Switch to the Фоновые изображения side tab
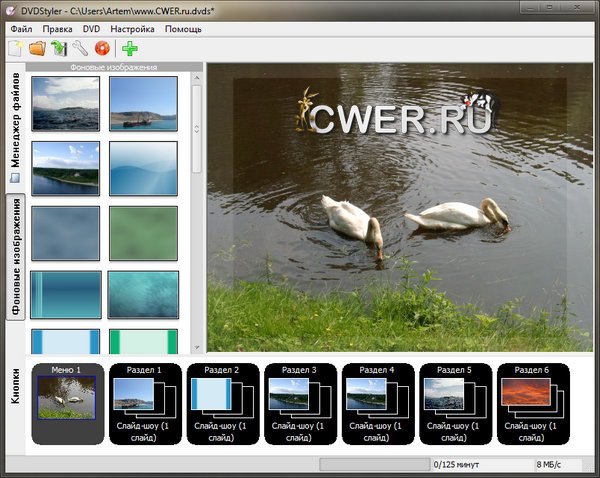Image resolution: width=600 pixels, height=478 pixels. point(16,257)
